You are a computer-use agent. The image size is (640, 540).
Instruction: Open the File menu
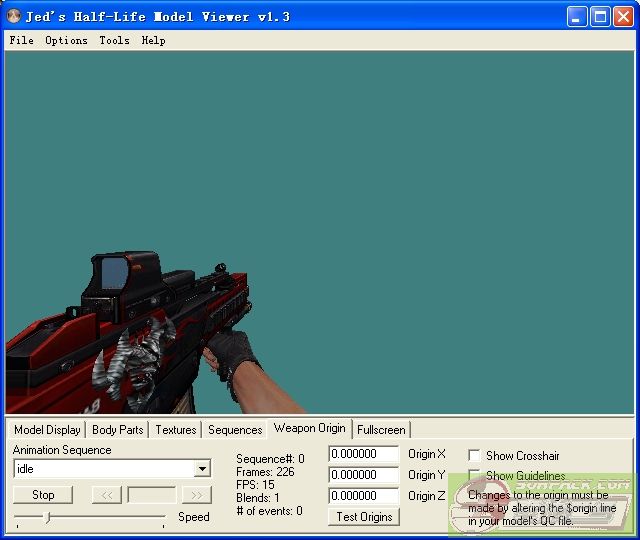(x=21, y=40)
